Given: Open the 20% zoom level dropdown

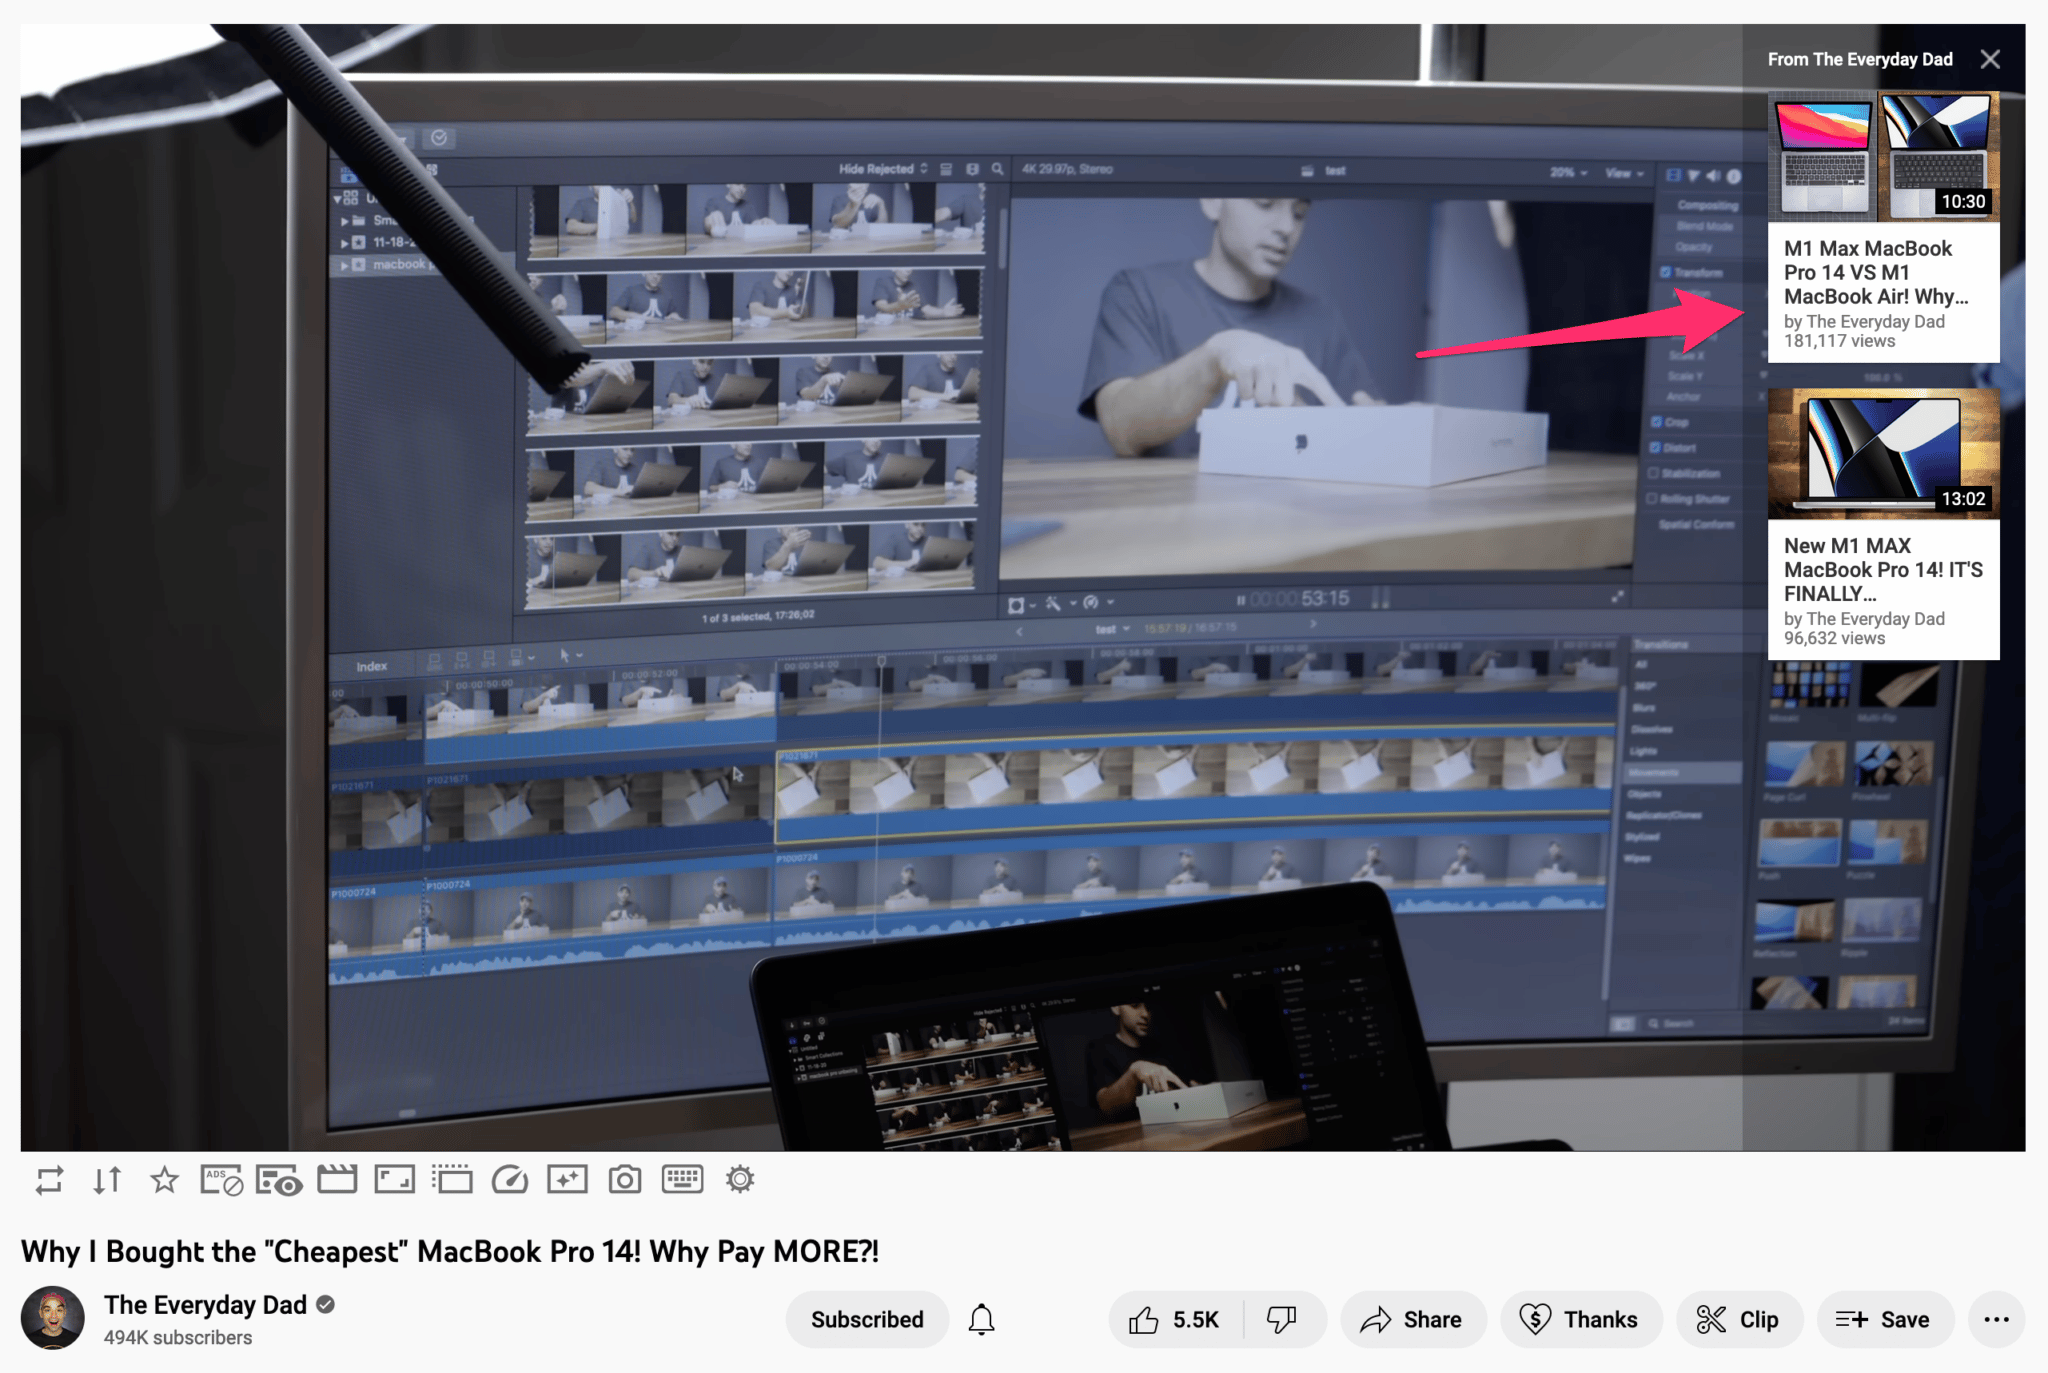Looking at the screenshot, I should pyautogui.click(x=1567, y=172).
